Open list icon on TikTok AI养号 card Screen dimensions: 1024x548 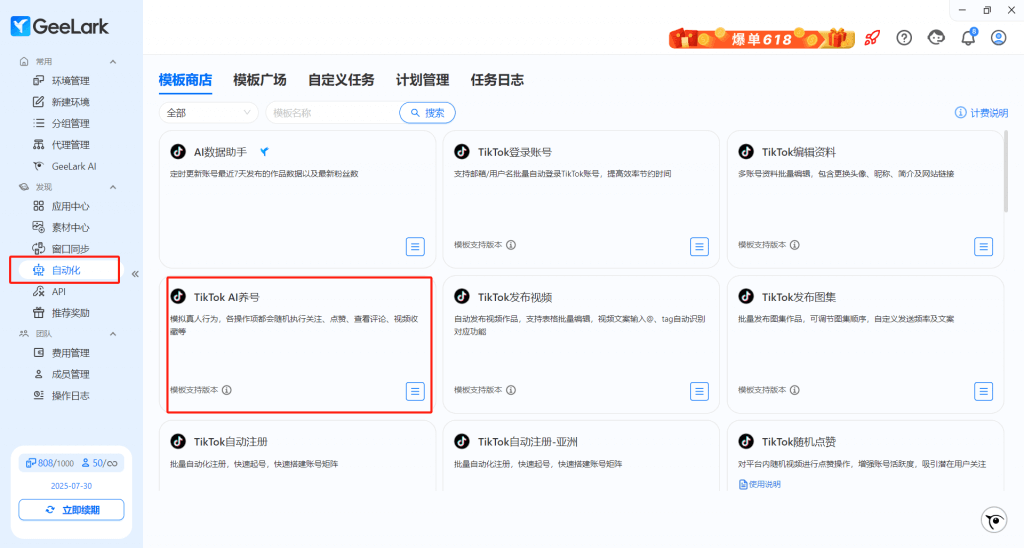(x=415, y=391)
